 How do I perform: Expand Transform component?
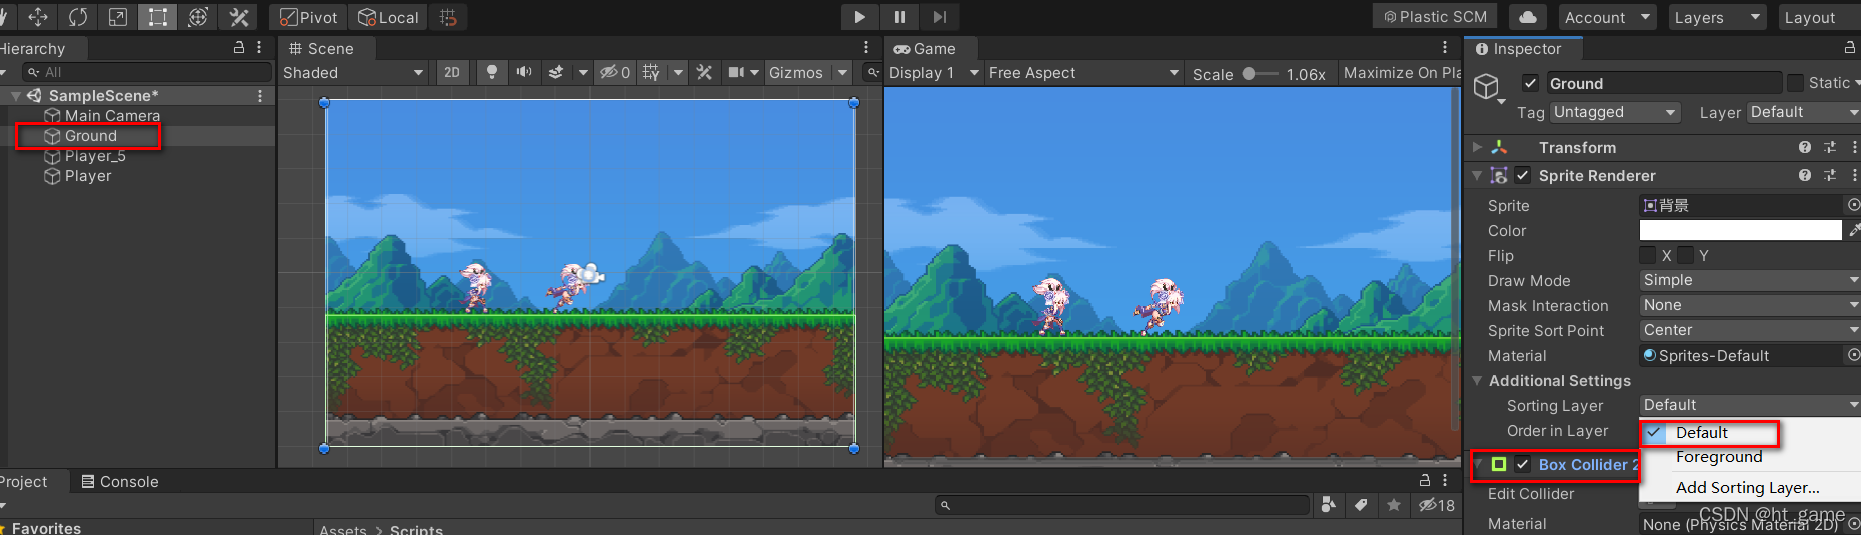1477,147
